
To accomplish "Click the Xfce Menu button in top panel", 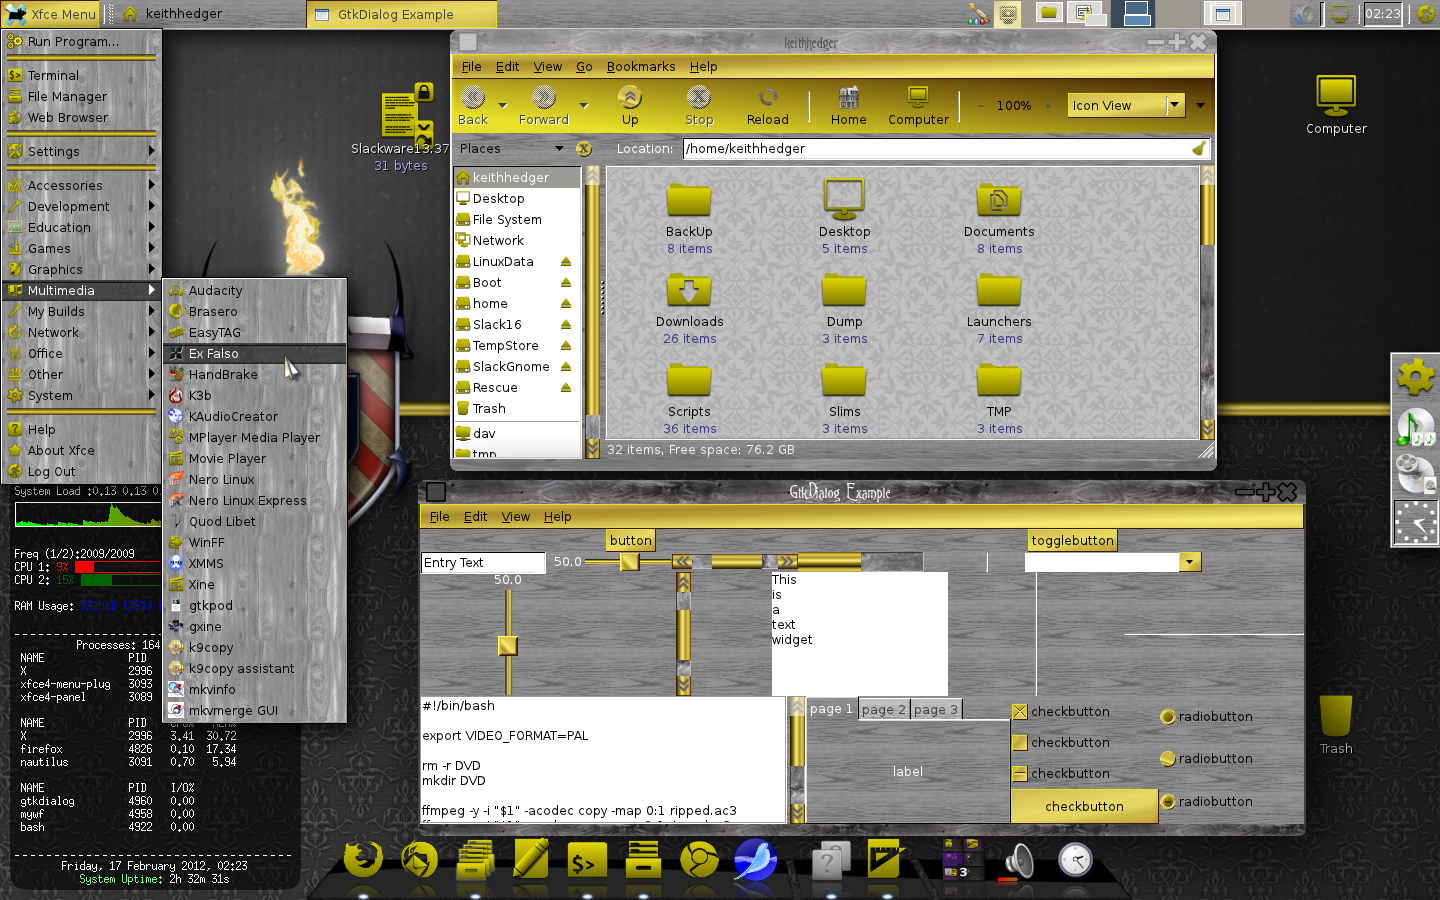I will click(52, 14).
